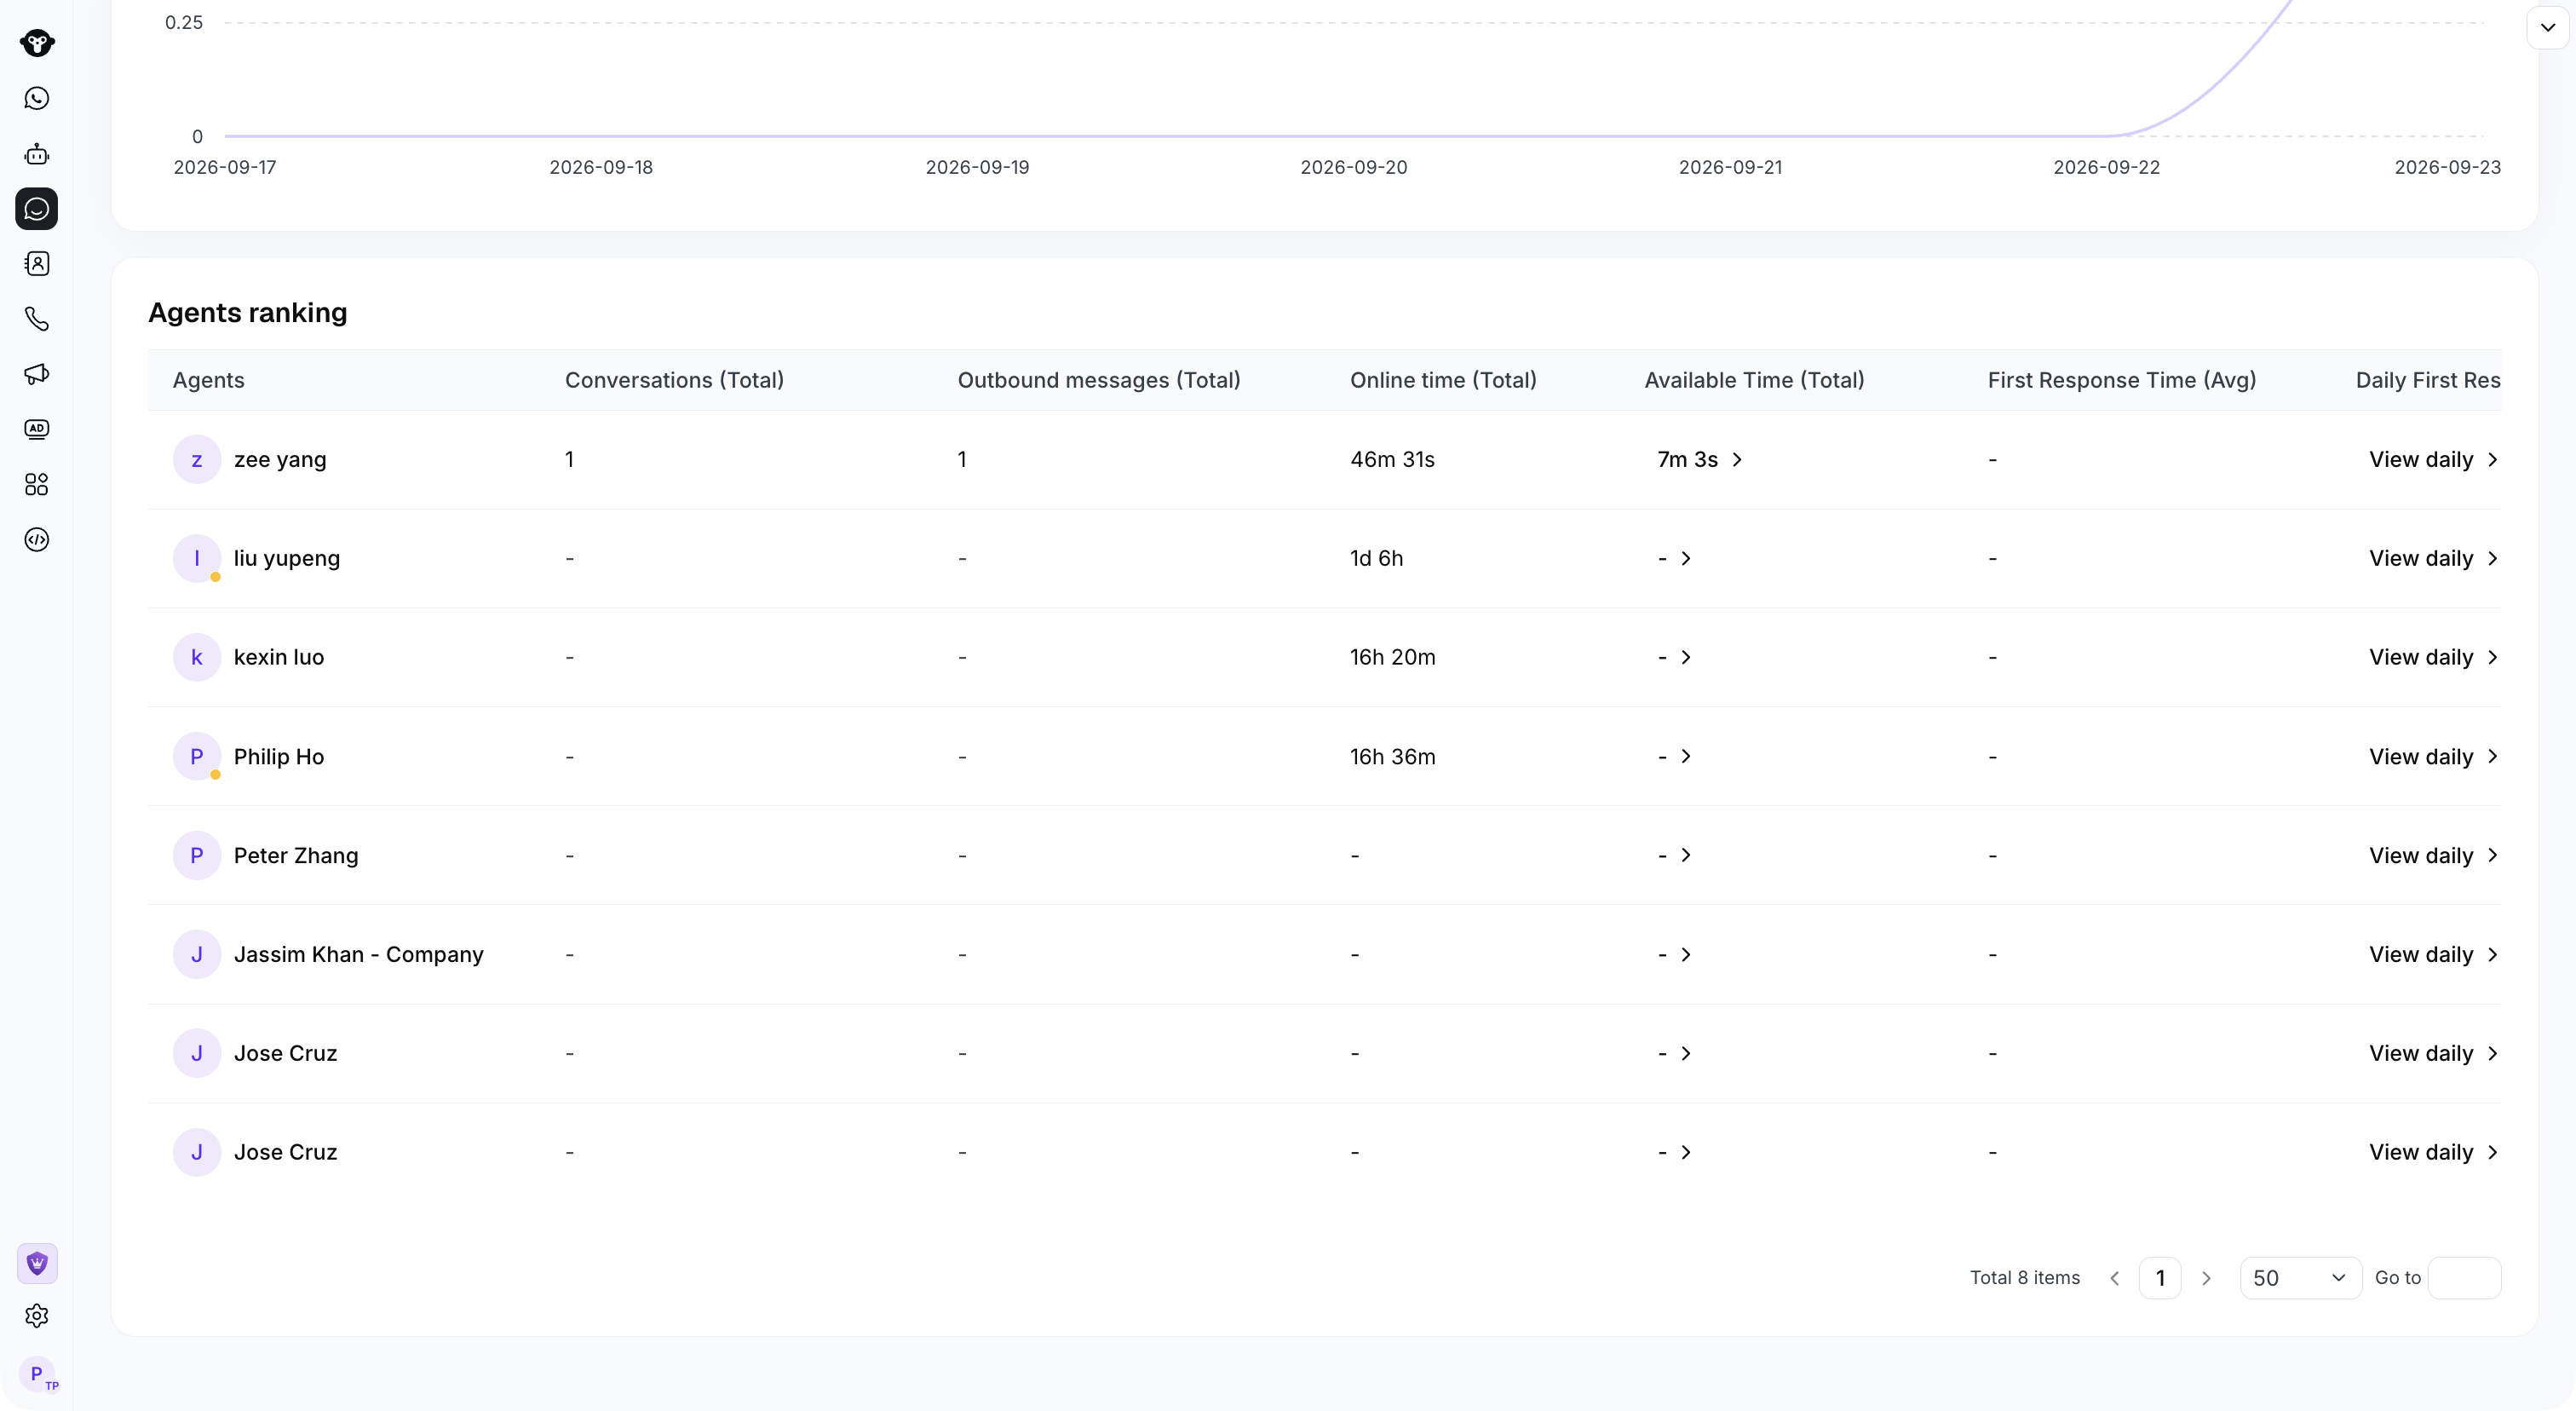Open the phone calls sidebar icon
Viewport: 2576px width, 1411px height.
37,319
